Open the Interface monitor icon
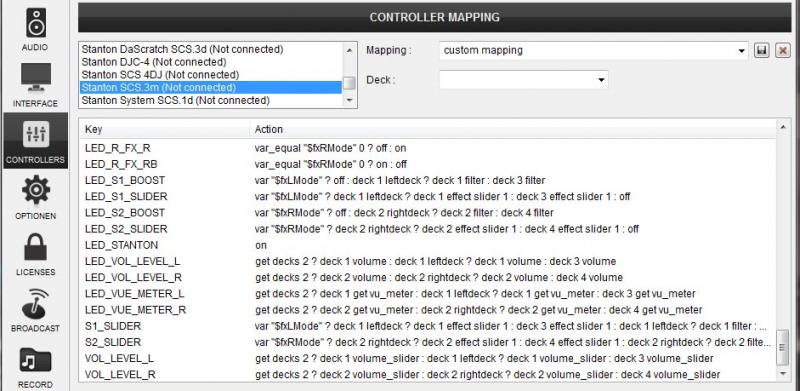The image size is (800, 391). pyautogui.click(x=35, y=77)
